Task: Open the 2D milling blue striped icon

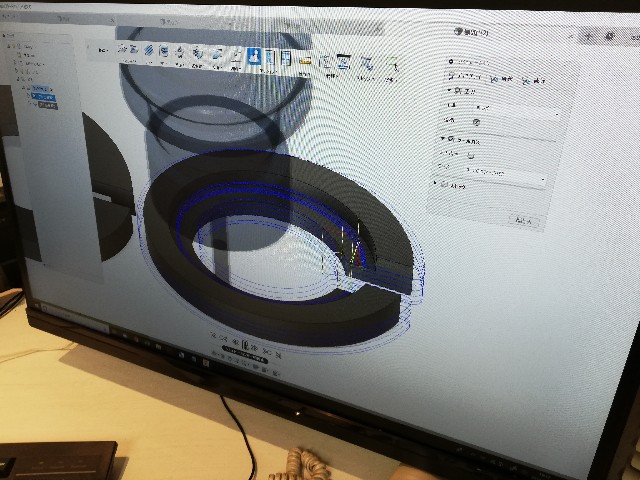Action: [x=148, y=50]
